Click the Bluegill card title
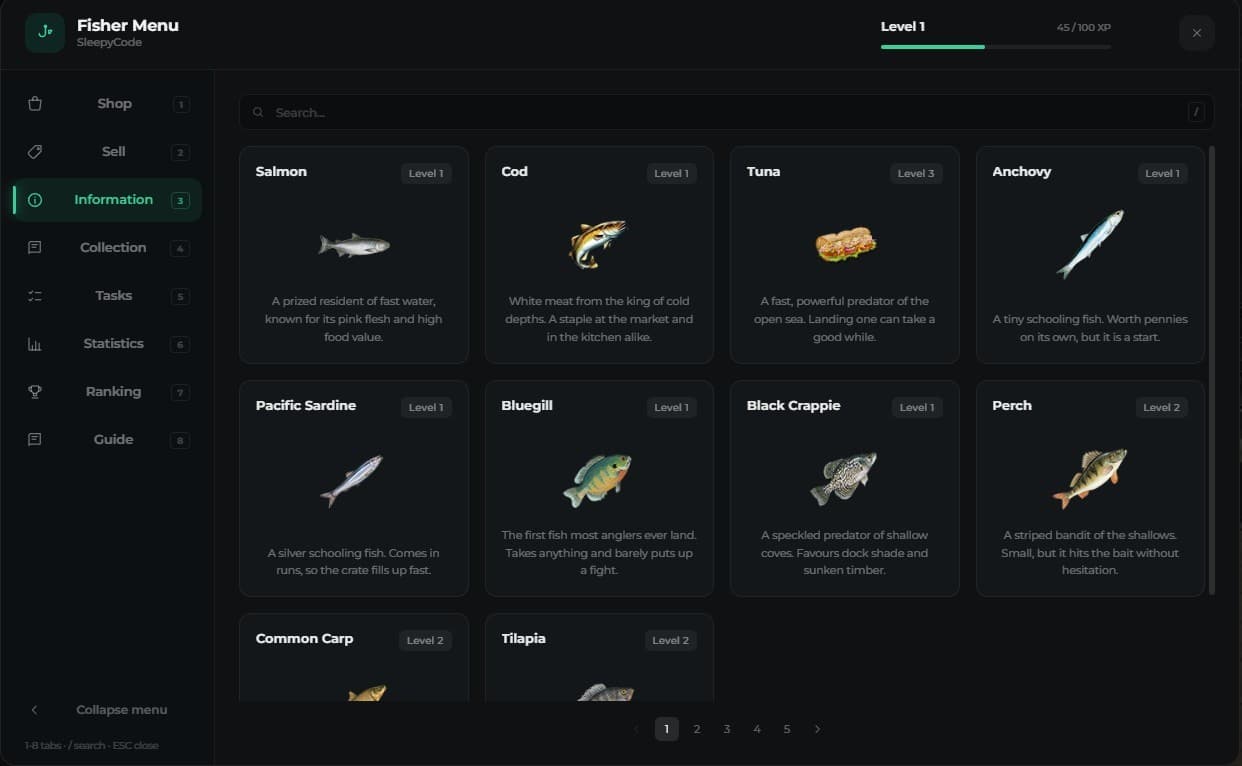 tap(527, 406)
